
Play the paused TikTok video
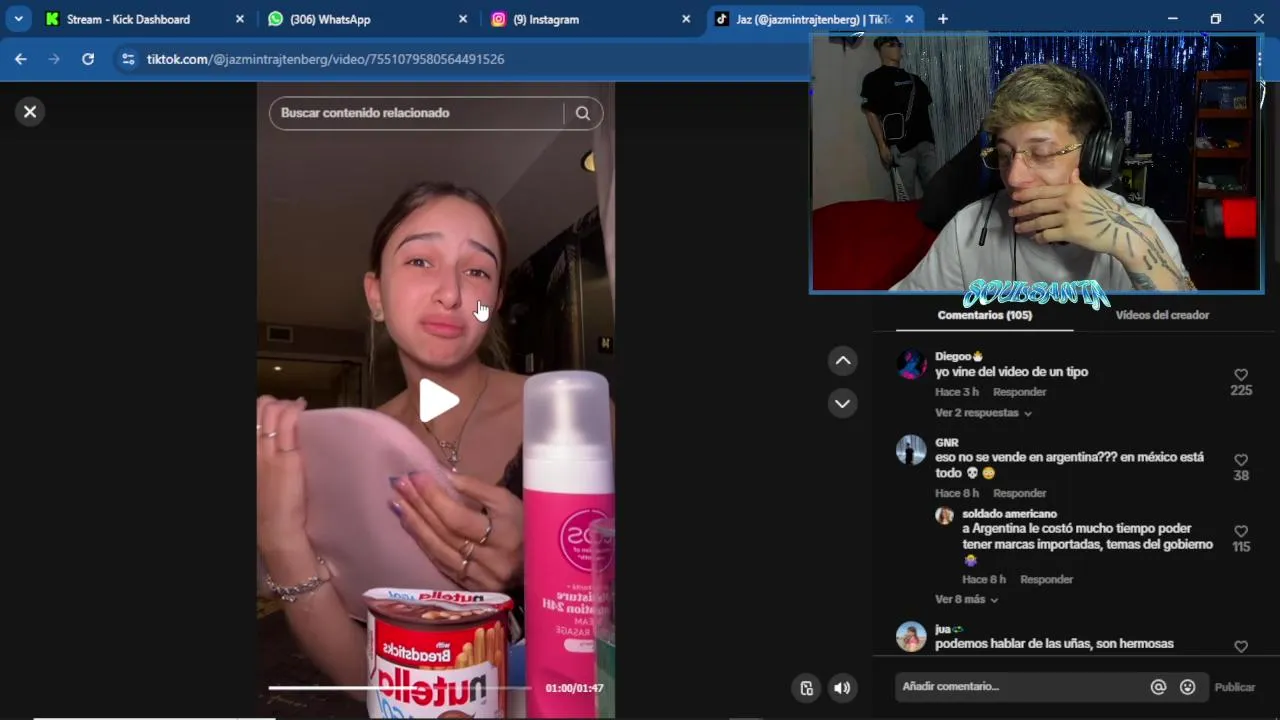[x=437, y=401]
